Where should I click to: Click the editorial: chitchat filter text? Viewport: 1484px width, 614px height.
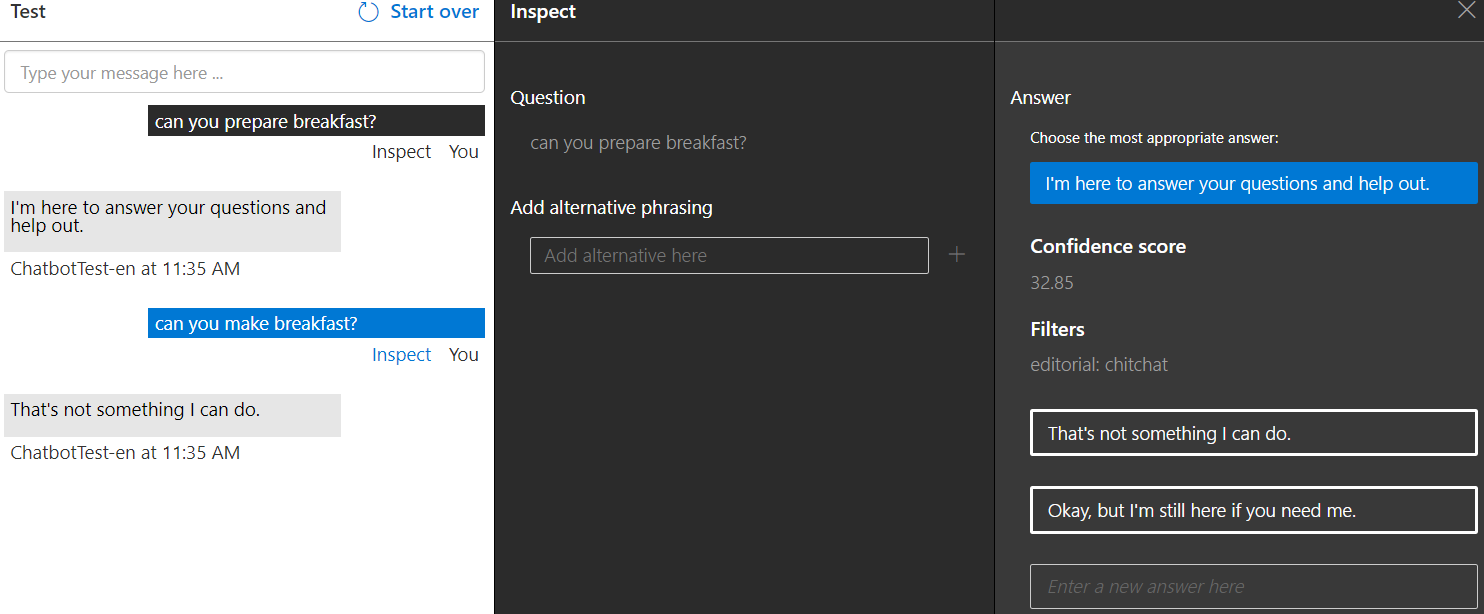pos(1099,365)
